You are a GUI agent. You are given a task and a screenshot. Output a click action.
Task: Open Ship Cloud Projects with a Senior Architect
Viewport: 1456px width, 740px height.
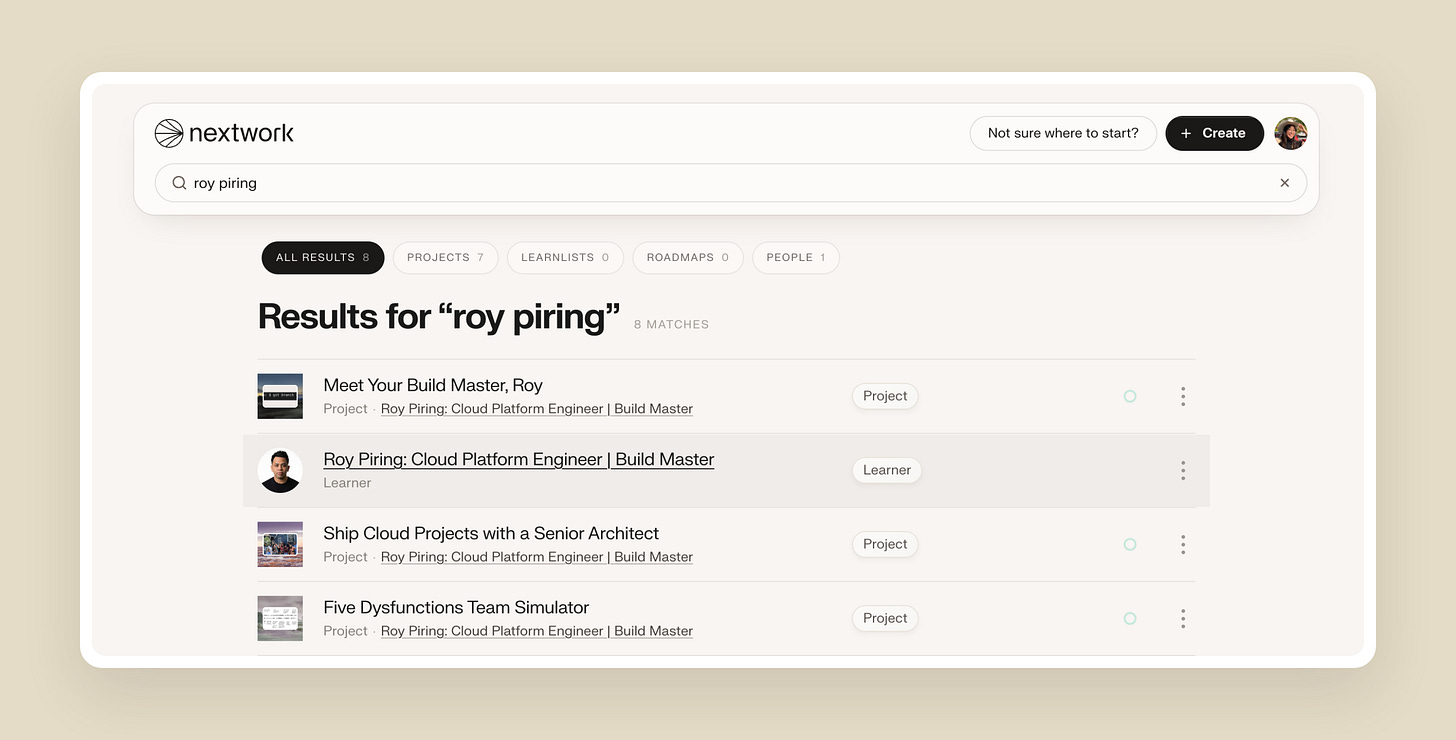(x=491, y=533)
